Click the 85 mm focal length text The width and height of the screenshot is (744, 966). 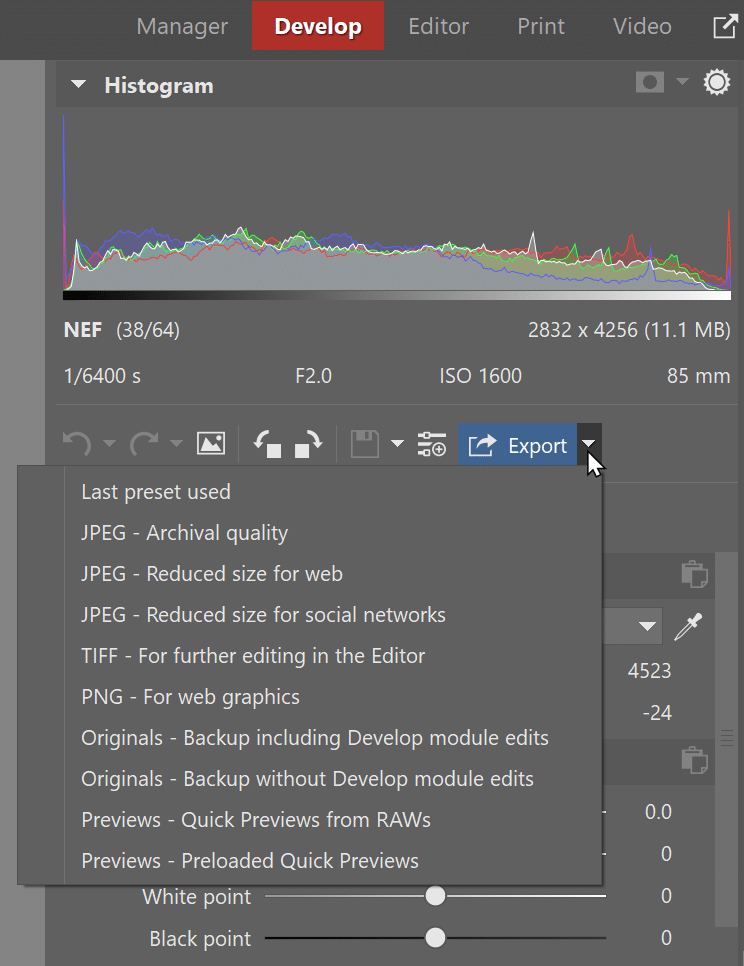pyautogui.click(x=698, y=376)
